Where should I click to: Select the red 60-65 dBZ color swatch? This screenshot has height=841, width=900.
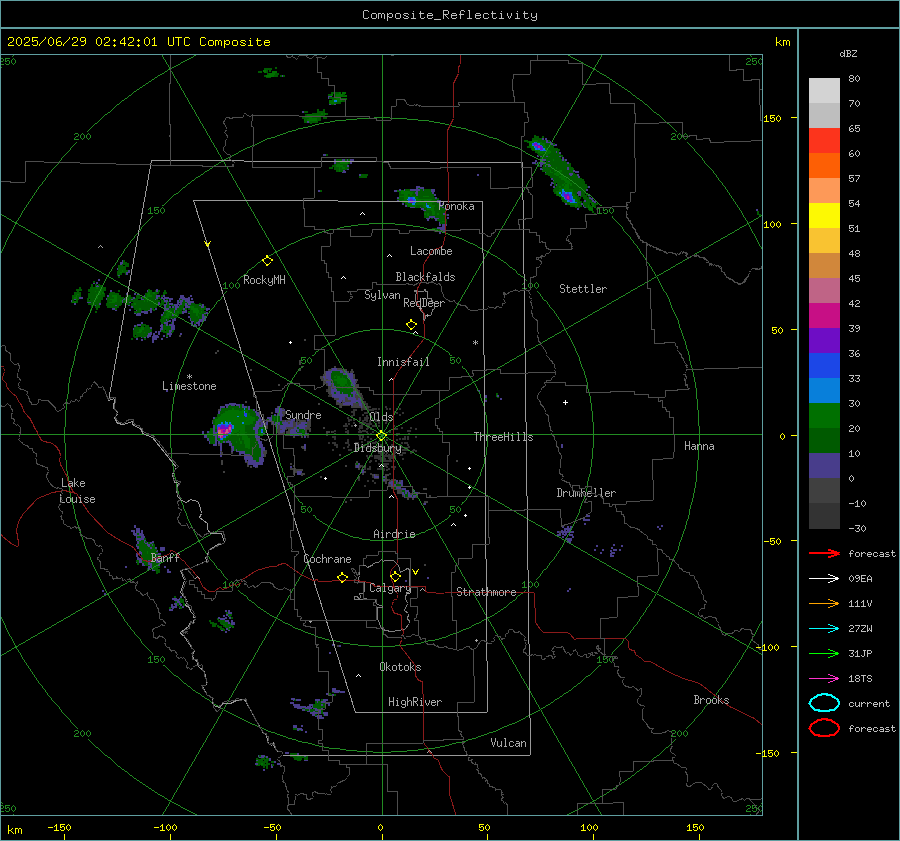pos(824,140)
